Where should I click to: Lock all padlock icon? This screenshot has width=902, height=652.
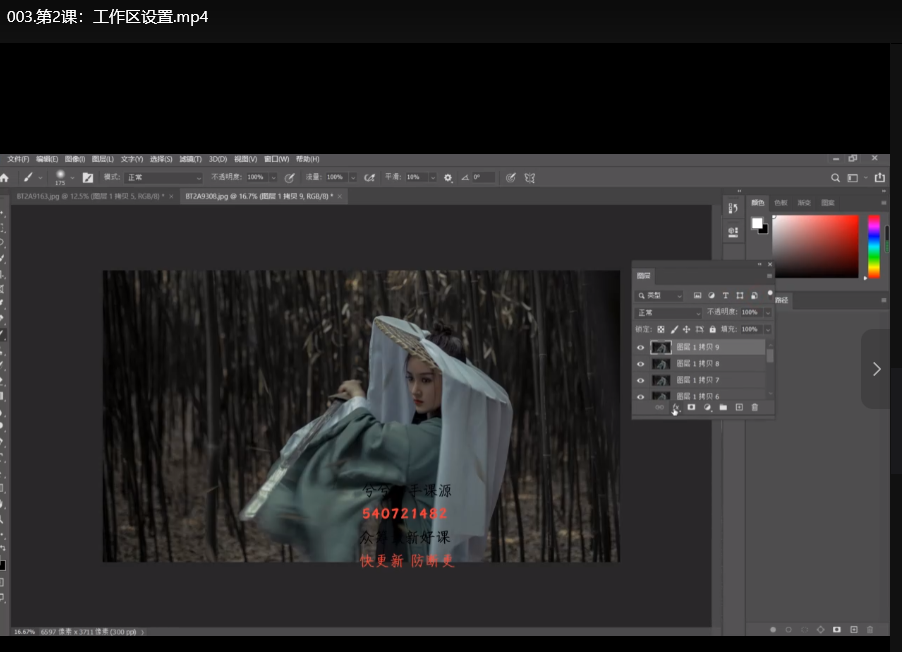(713, 329)
